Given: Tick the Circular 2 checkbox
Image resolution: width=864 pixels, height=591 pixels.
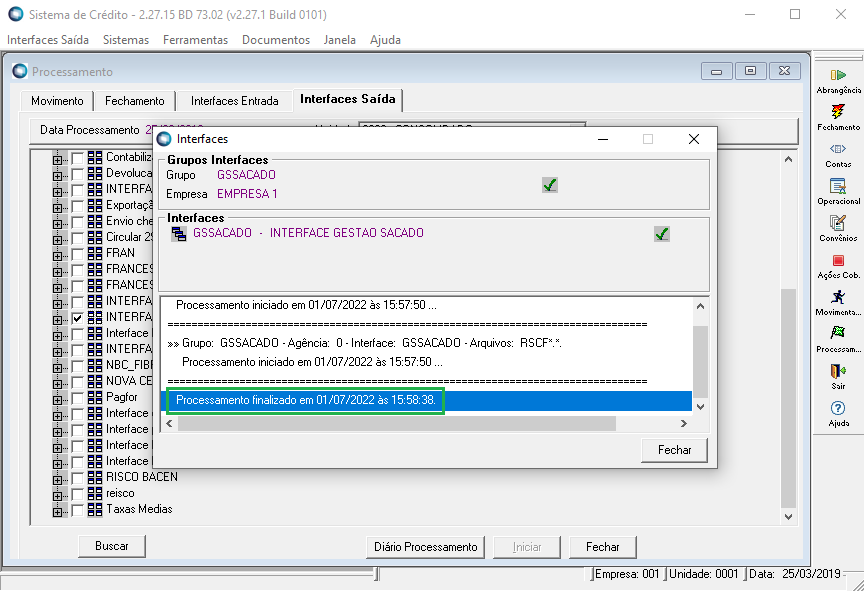Looking at the screenshot, I should pyautogui.click(x=77, y=238).
